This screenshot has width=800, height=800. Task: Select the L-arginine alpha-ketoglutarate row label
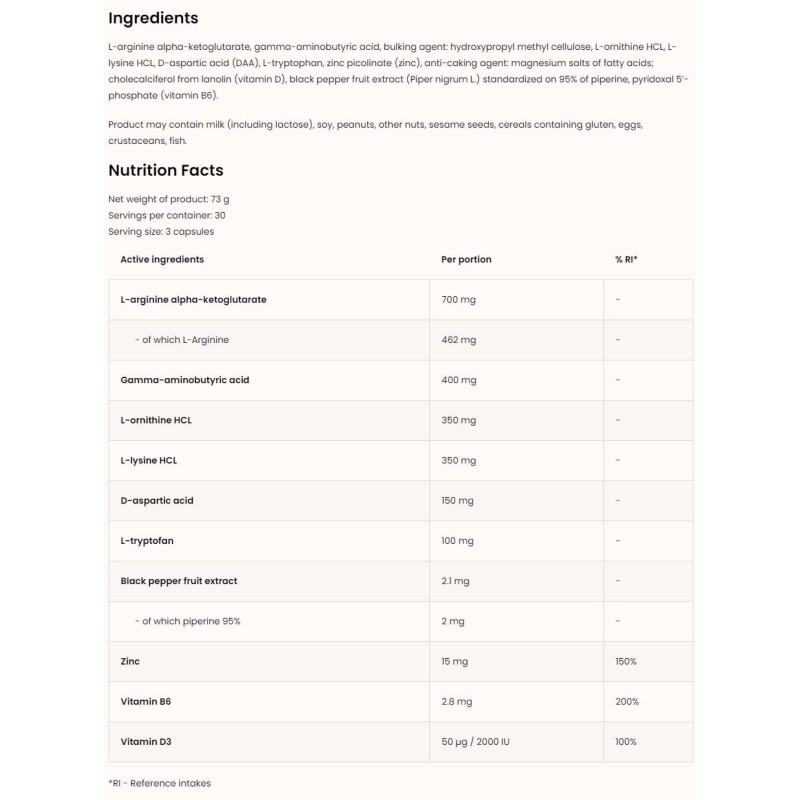(x=193, y=299)
